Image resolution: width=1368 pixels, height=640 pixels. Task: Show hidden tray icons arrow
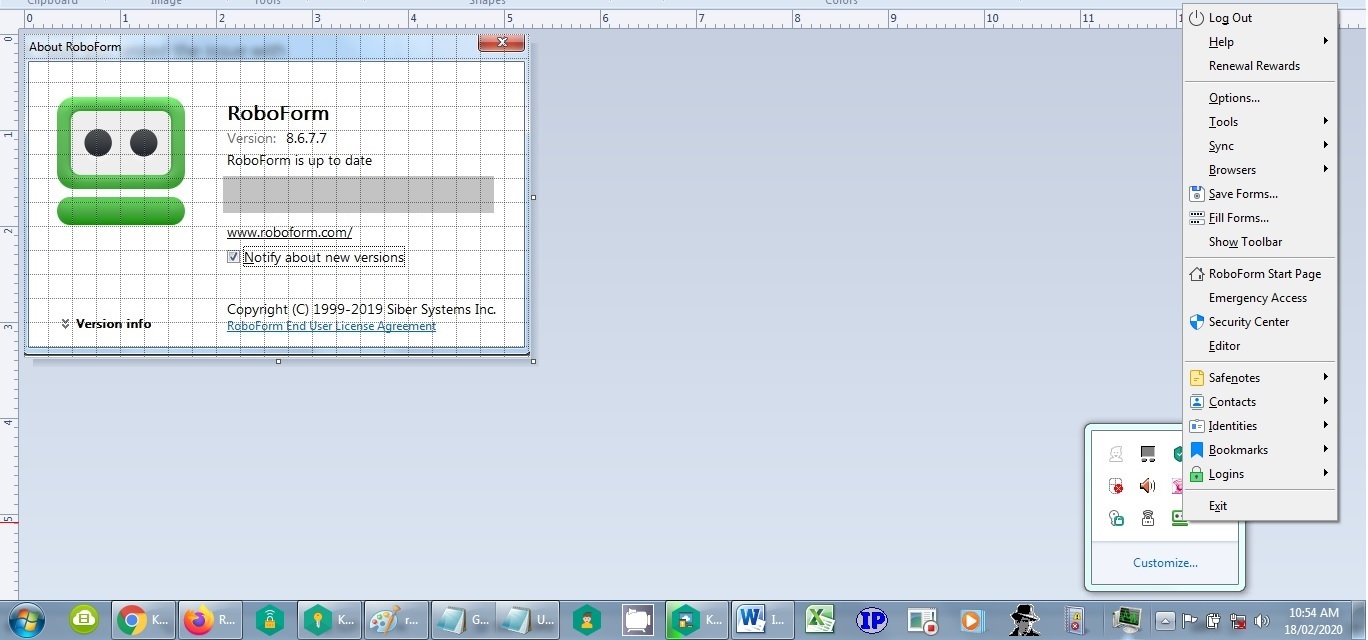pos(1165,621)
